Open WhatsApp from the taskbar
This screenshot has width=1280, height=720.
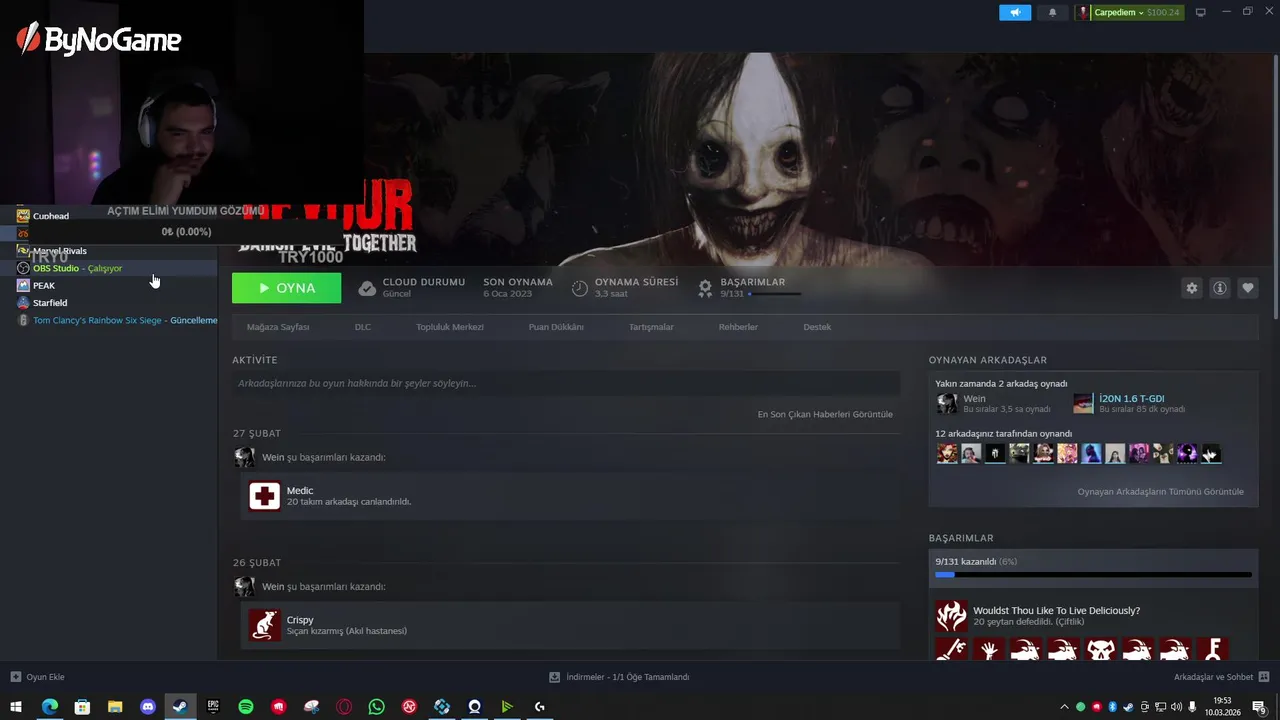coord(376,707)
